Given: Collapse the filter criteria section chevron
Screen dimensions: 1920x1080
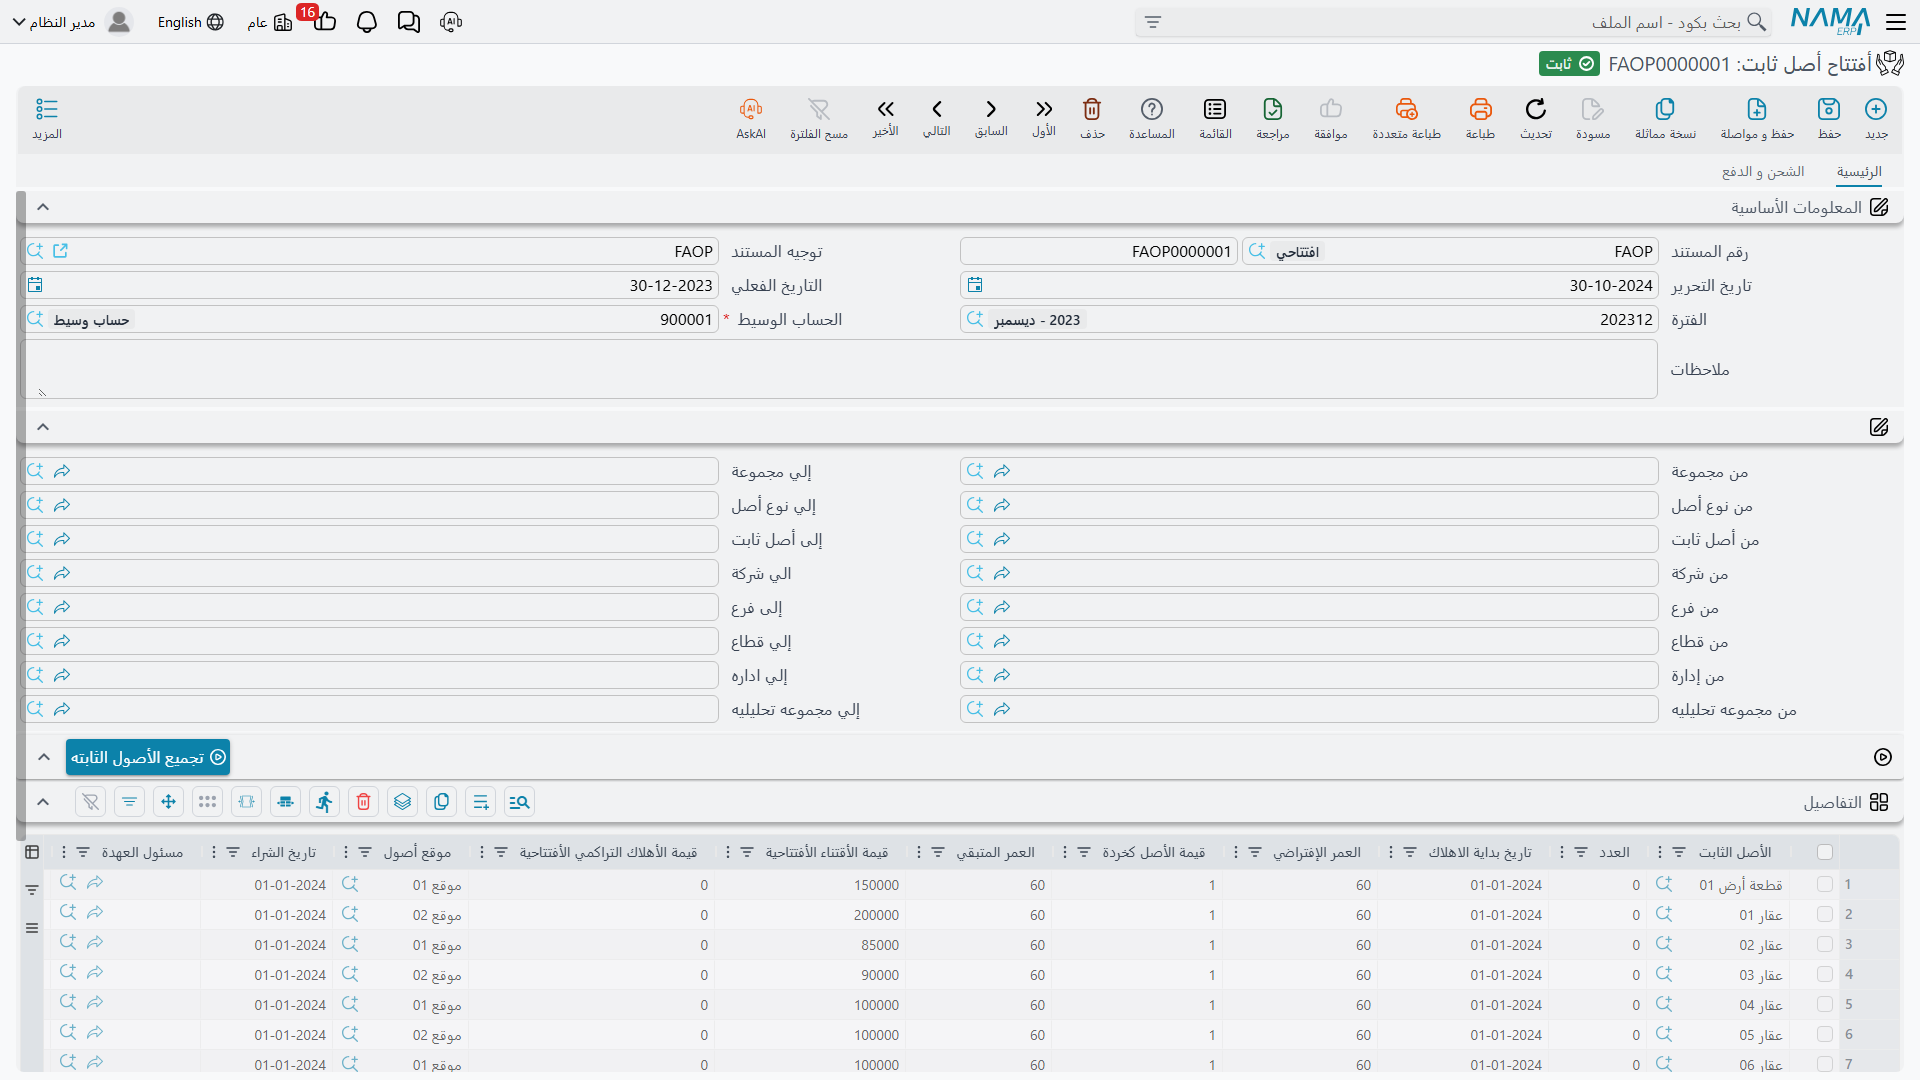Looking at the screenshot, I should (43, 427).
